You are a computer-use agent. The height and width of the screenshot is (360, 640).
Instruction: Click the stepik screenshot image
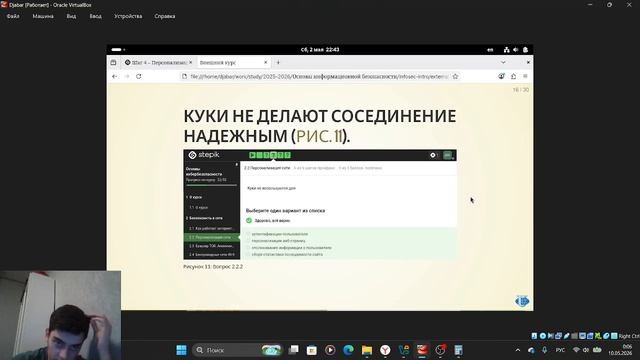pos(320,204)
